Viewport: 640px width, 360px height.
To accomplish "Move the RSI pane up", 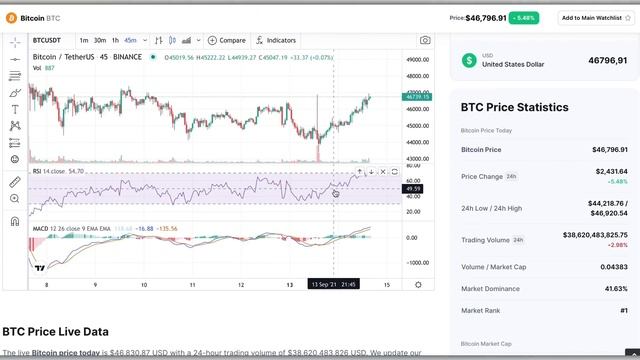I will (x=360, y=172).
